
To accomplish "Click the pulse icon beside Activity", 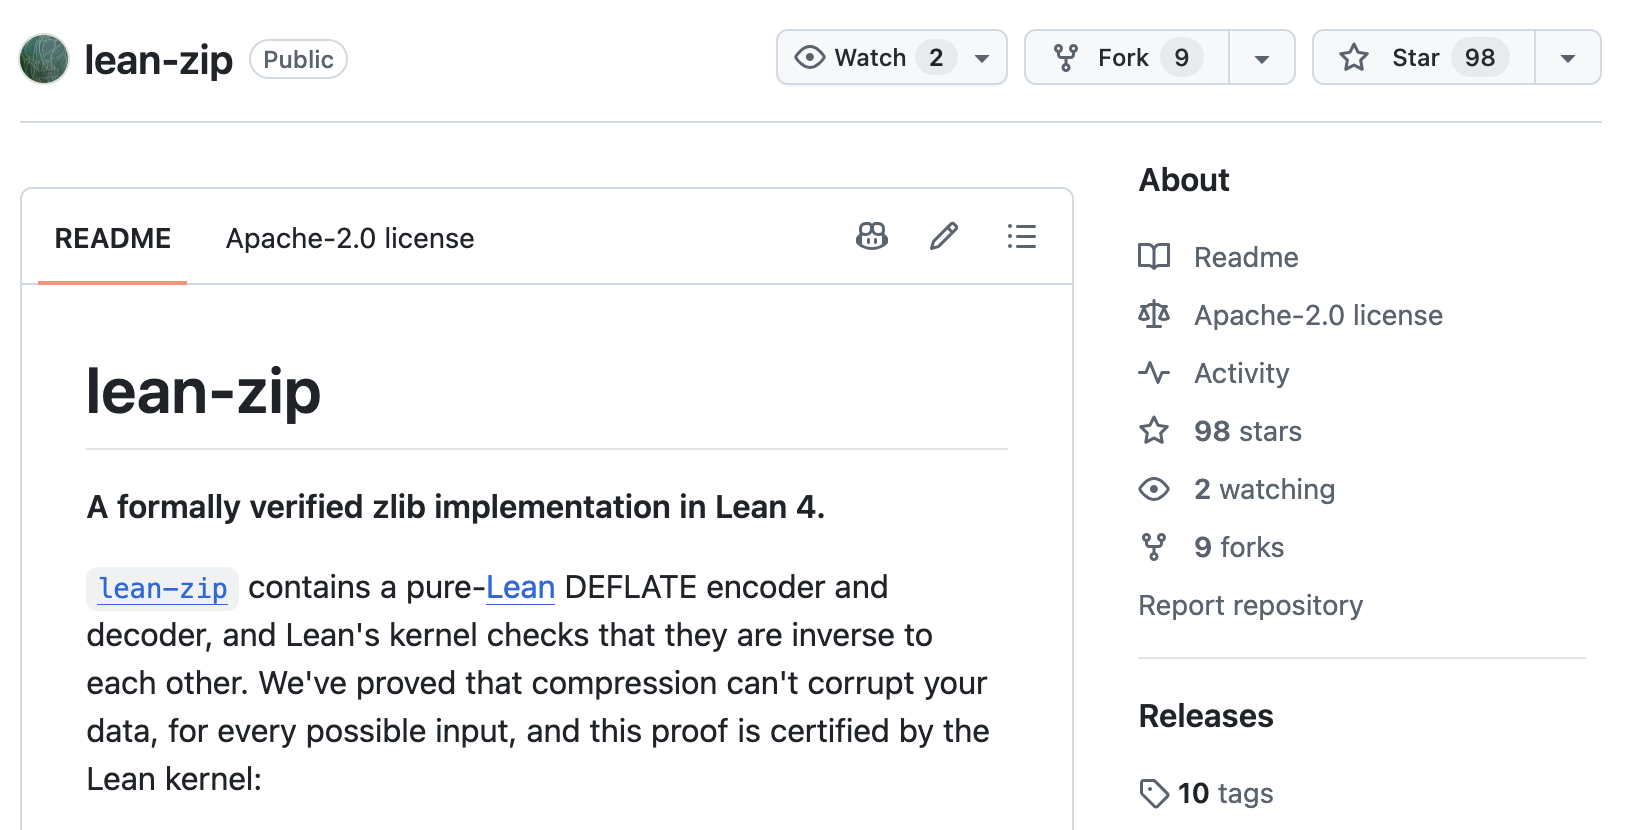I will coord(1154,373).
